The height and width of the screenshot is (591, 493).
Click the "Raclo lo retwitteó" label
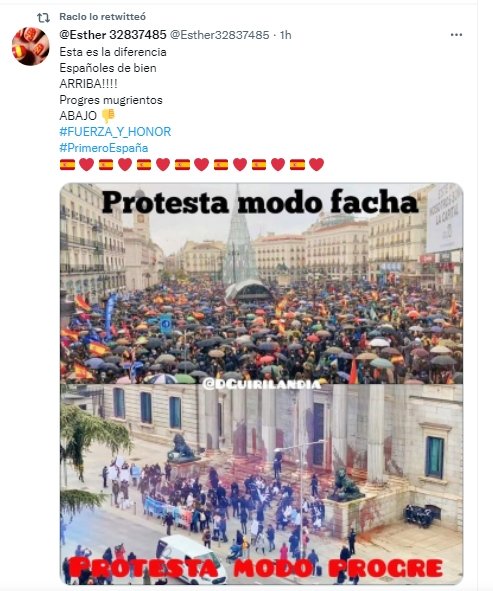click(x=103, y=17)
